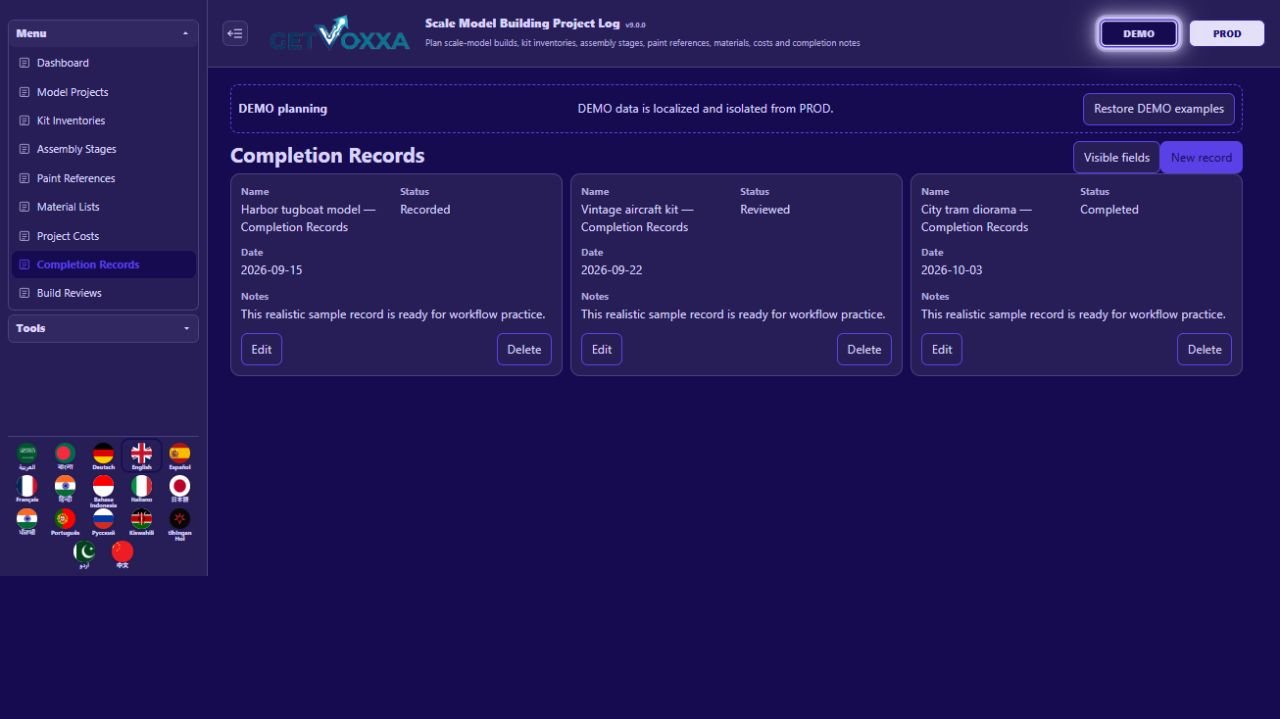Click the Completed status value
Viewport: 1280px width, 719px height.
[x=1109, y=210]
